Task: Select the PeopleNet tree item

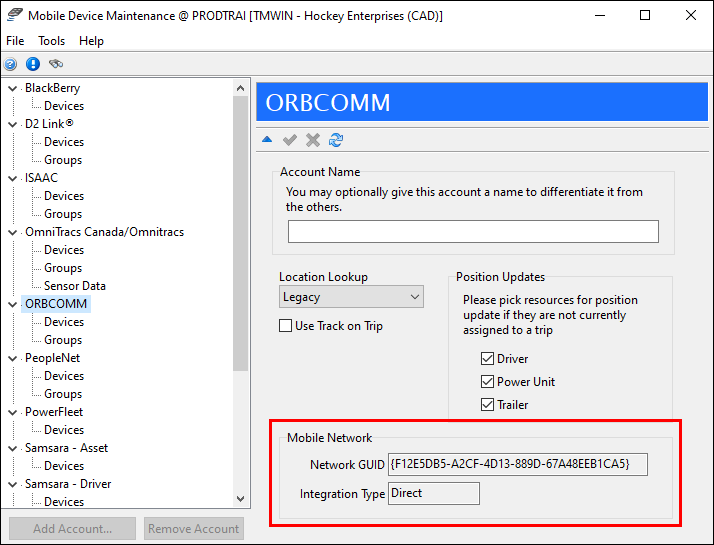Action: tap(52, 358)
